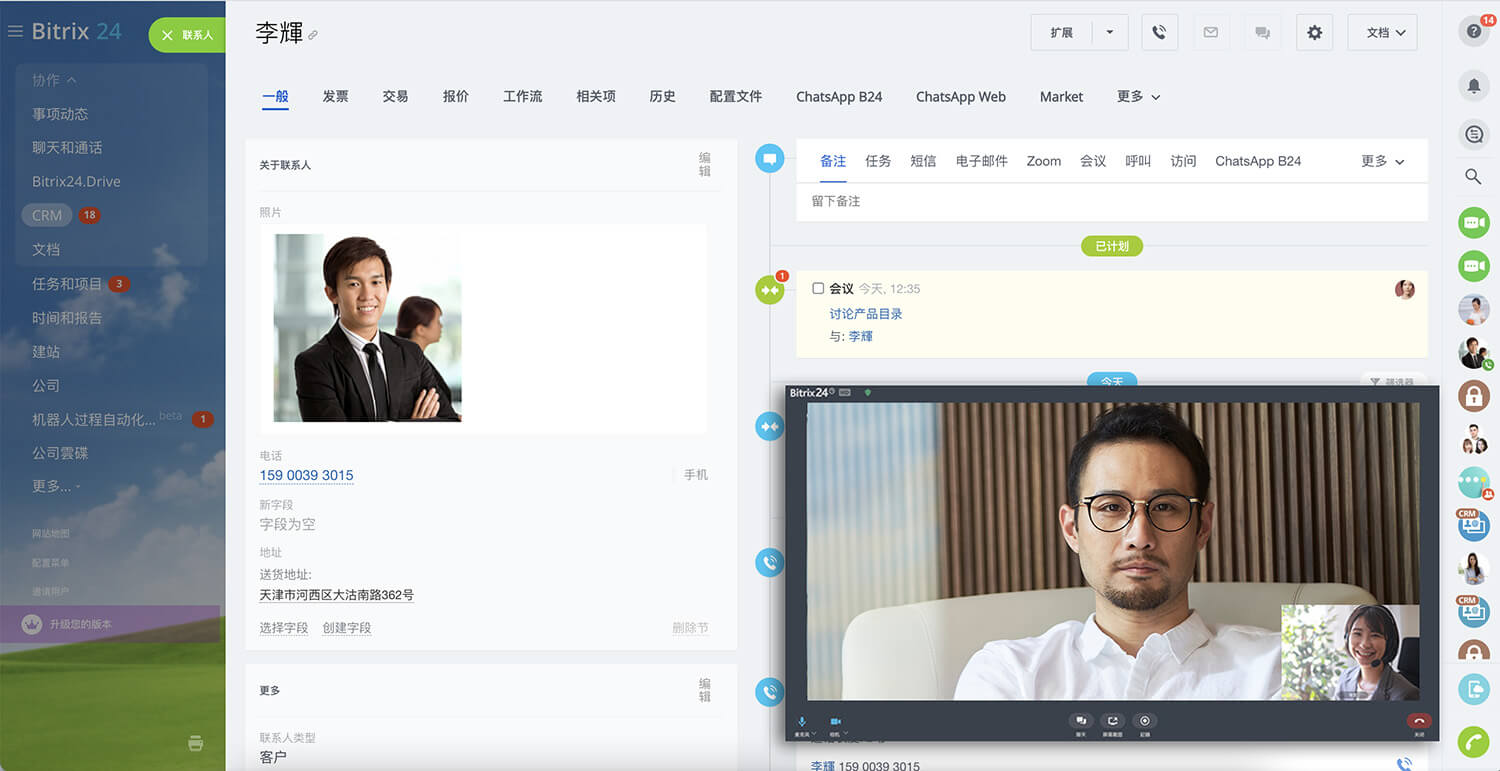Image resolution: width=1500 pixels, height=771 pixels.
Task: Collapse the 协作 sidebar section
Action: pos(54,80)
